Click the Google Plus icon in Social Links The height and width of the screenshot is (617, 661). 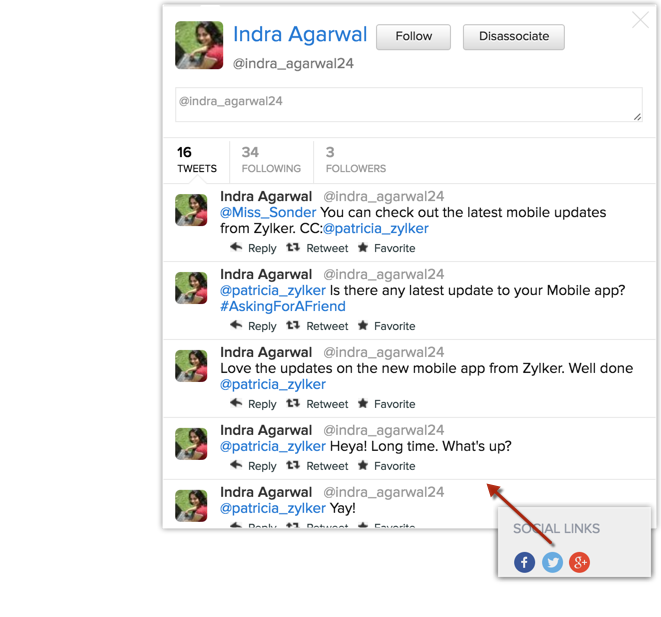tap(579, 562)
